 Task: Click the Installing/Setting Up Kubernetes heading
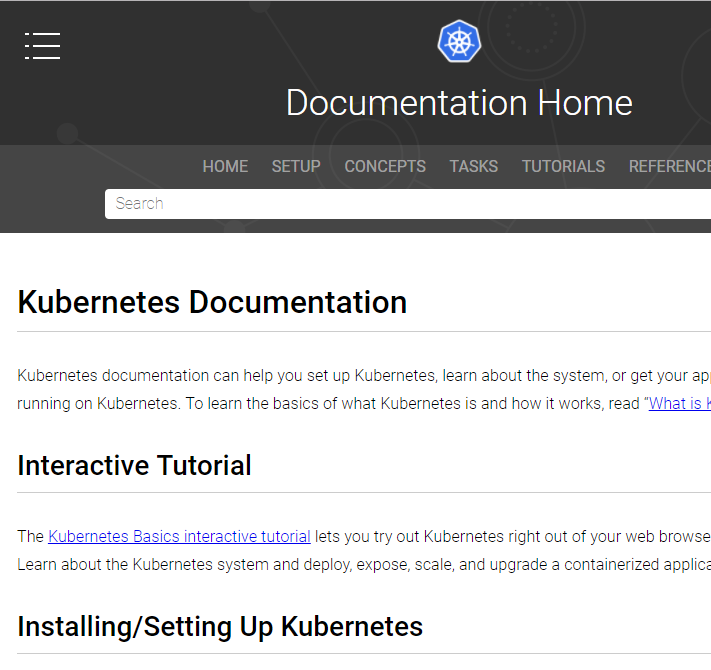coord(220,627)
